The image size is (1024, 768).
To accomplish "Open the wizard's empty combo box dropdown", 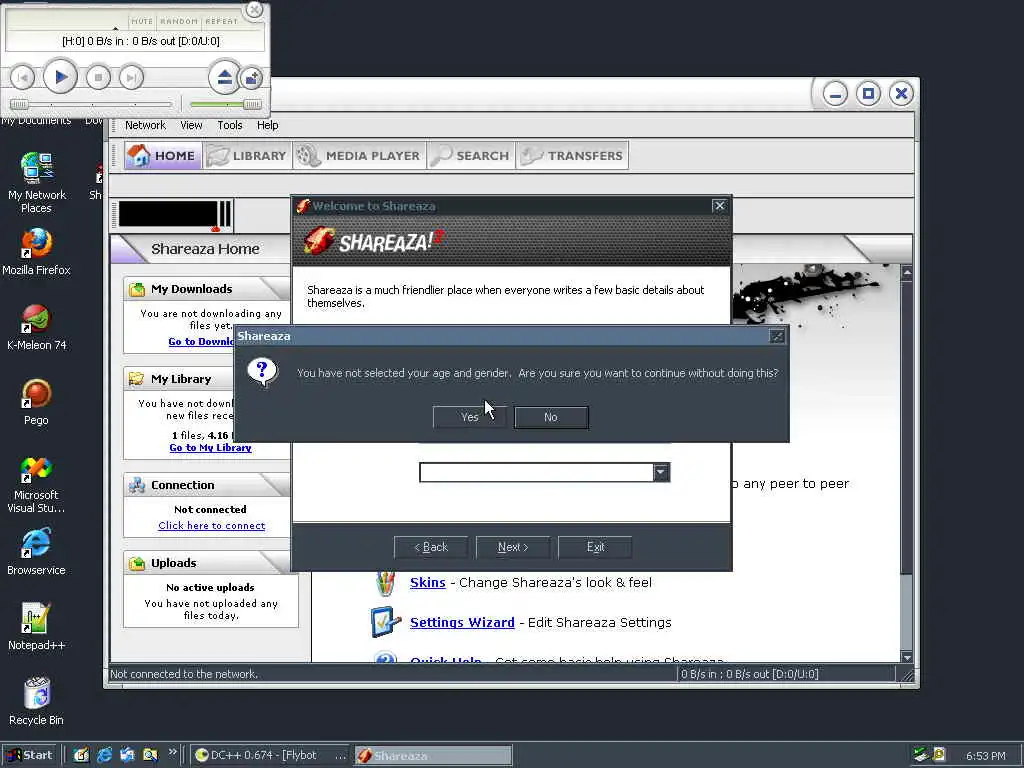I will tap(661, 472).
